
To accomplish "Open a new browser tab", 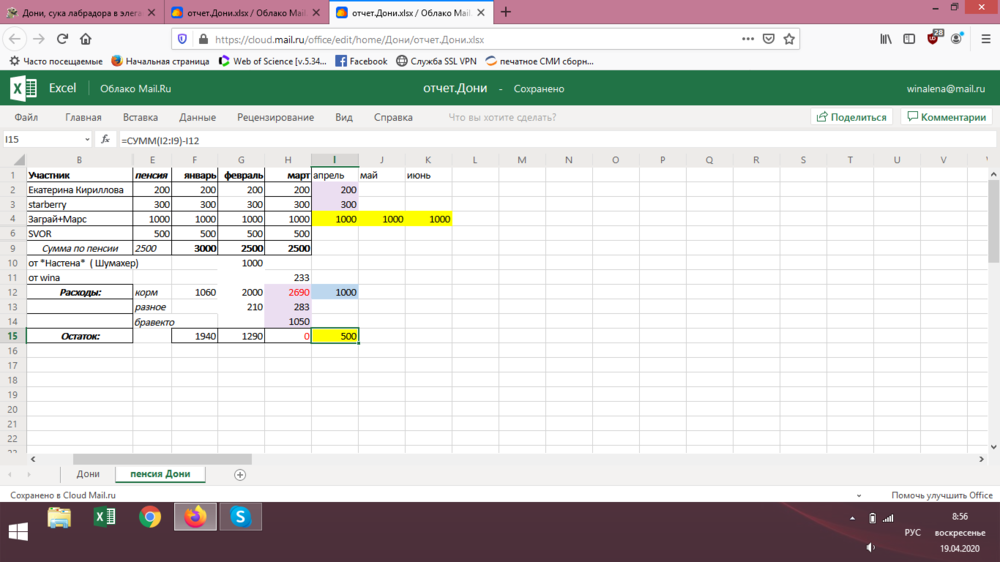I will click(506, 12).
